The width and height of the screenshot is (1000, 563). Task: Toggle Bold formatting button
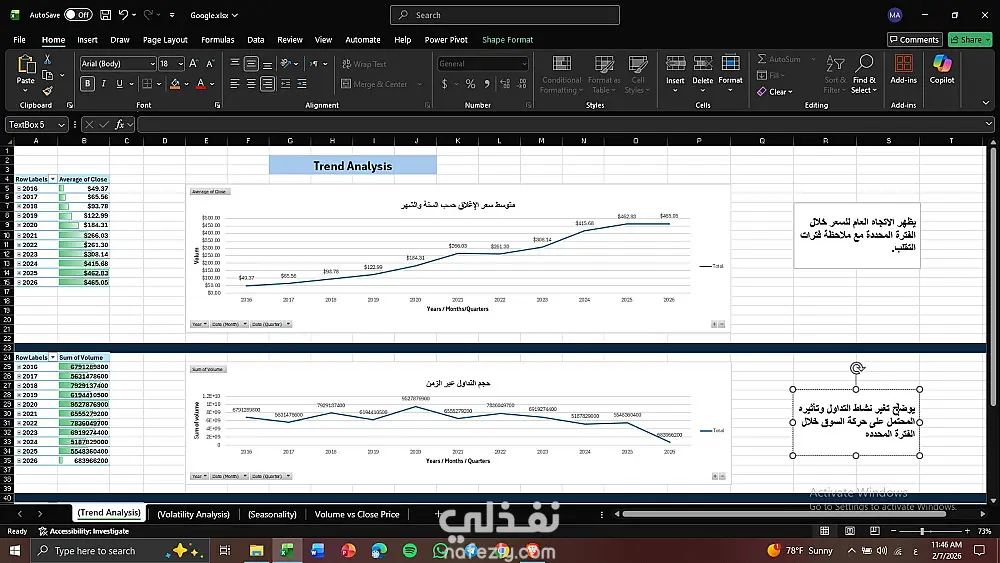tap(87, 84)
